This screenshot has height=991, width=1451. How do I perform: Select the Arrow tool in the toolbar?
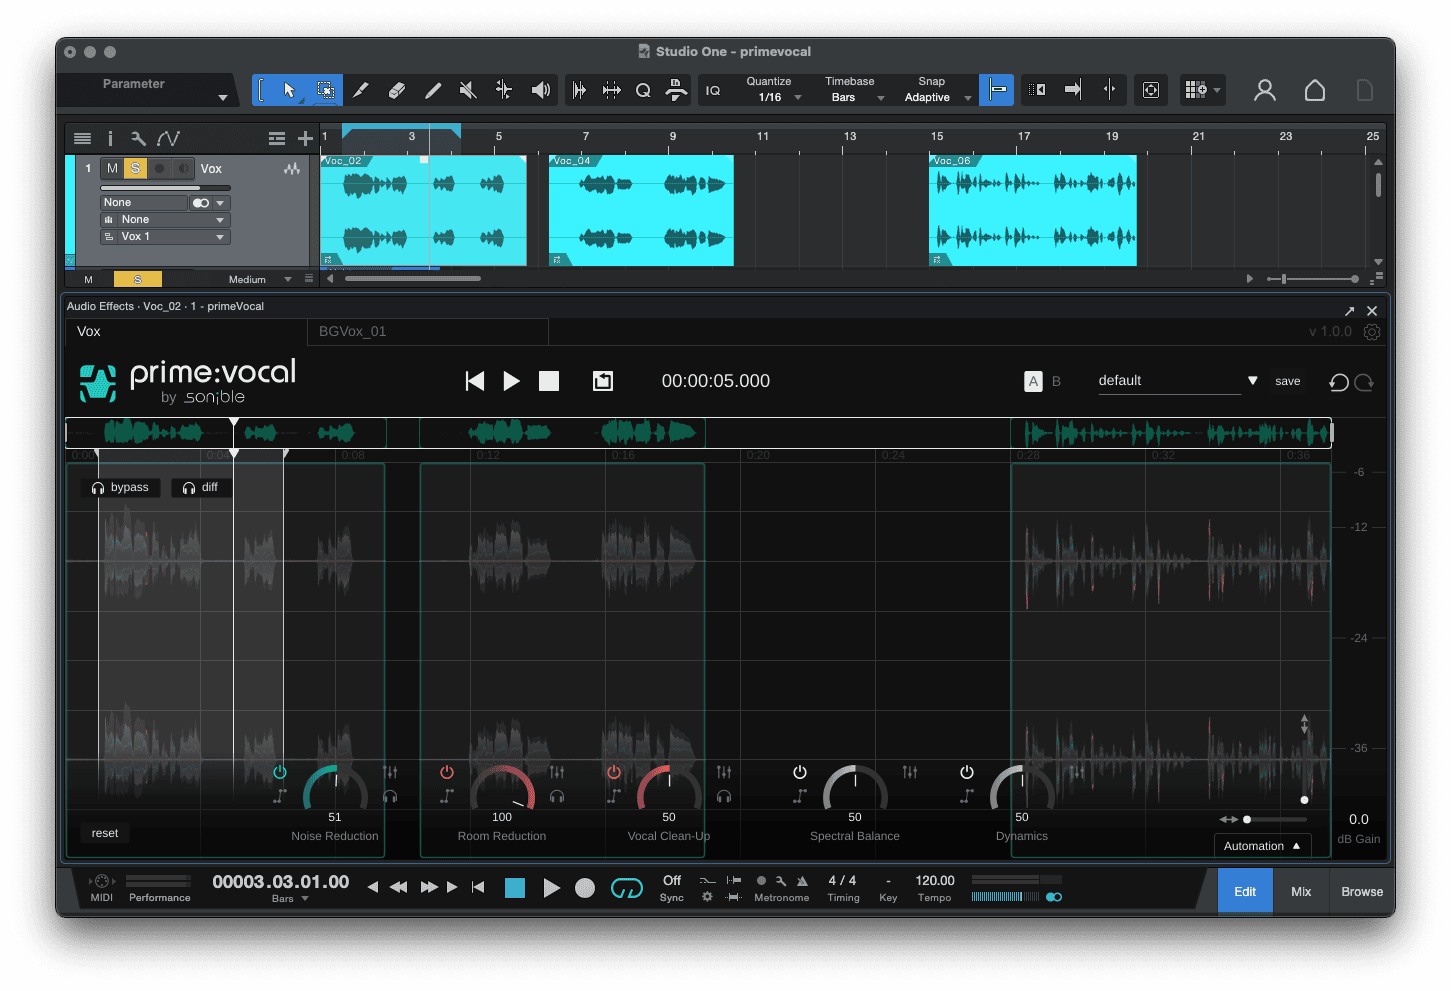click(x=289, y=89)
